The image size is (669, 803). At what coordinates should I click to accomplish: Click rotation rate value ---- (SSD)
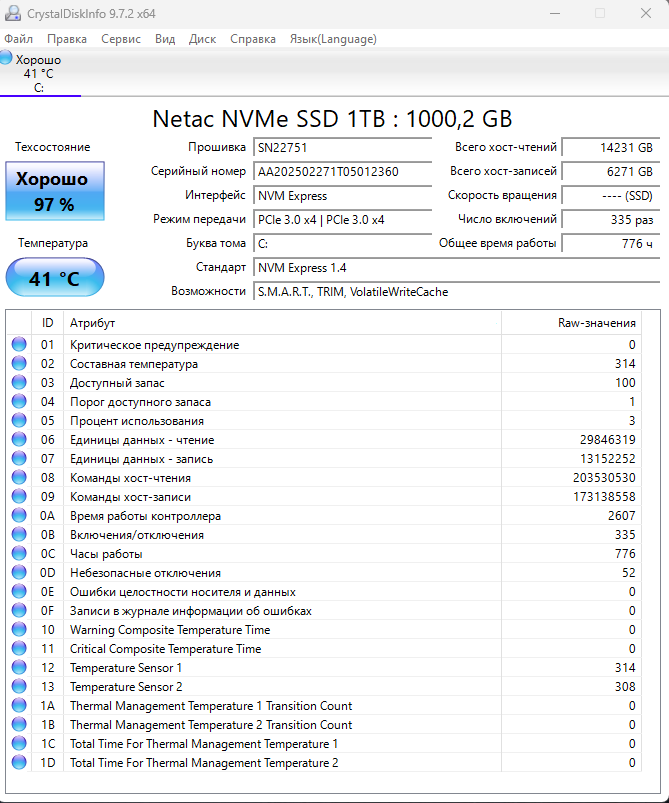(611, 196)
